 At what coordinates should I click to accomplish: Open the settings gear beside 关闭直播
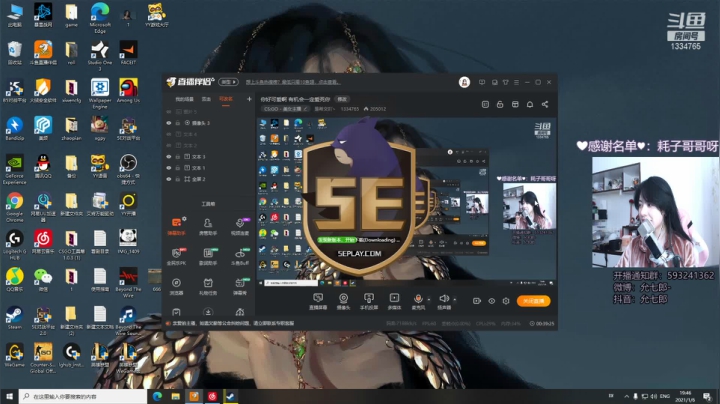(506, 301)
